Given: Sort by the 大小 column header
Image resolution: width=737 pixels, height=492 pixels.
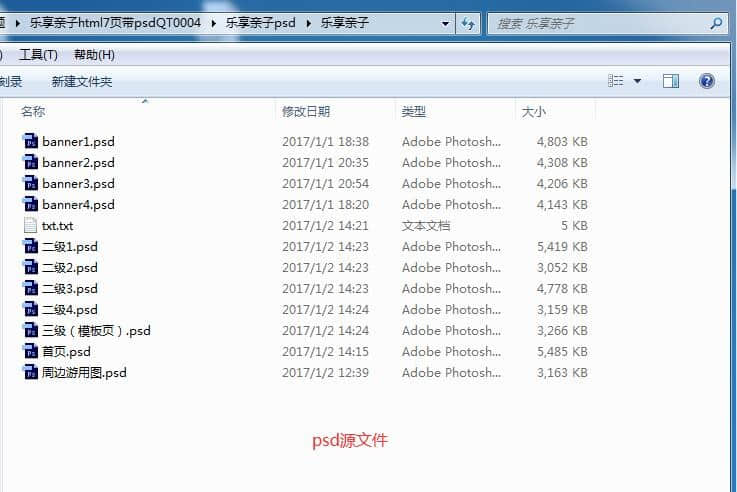Looking at the screenshot, I should pyautogui.click(x=534, y=112).
